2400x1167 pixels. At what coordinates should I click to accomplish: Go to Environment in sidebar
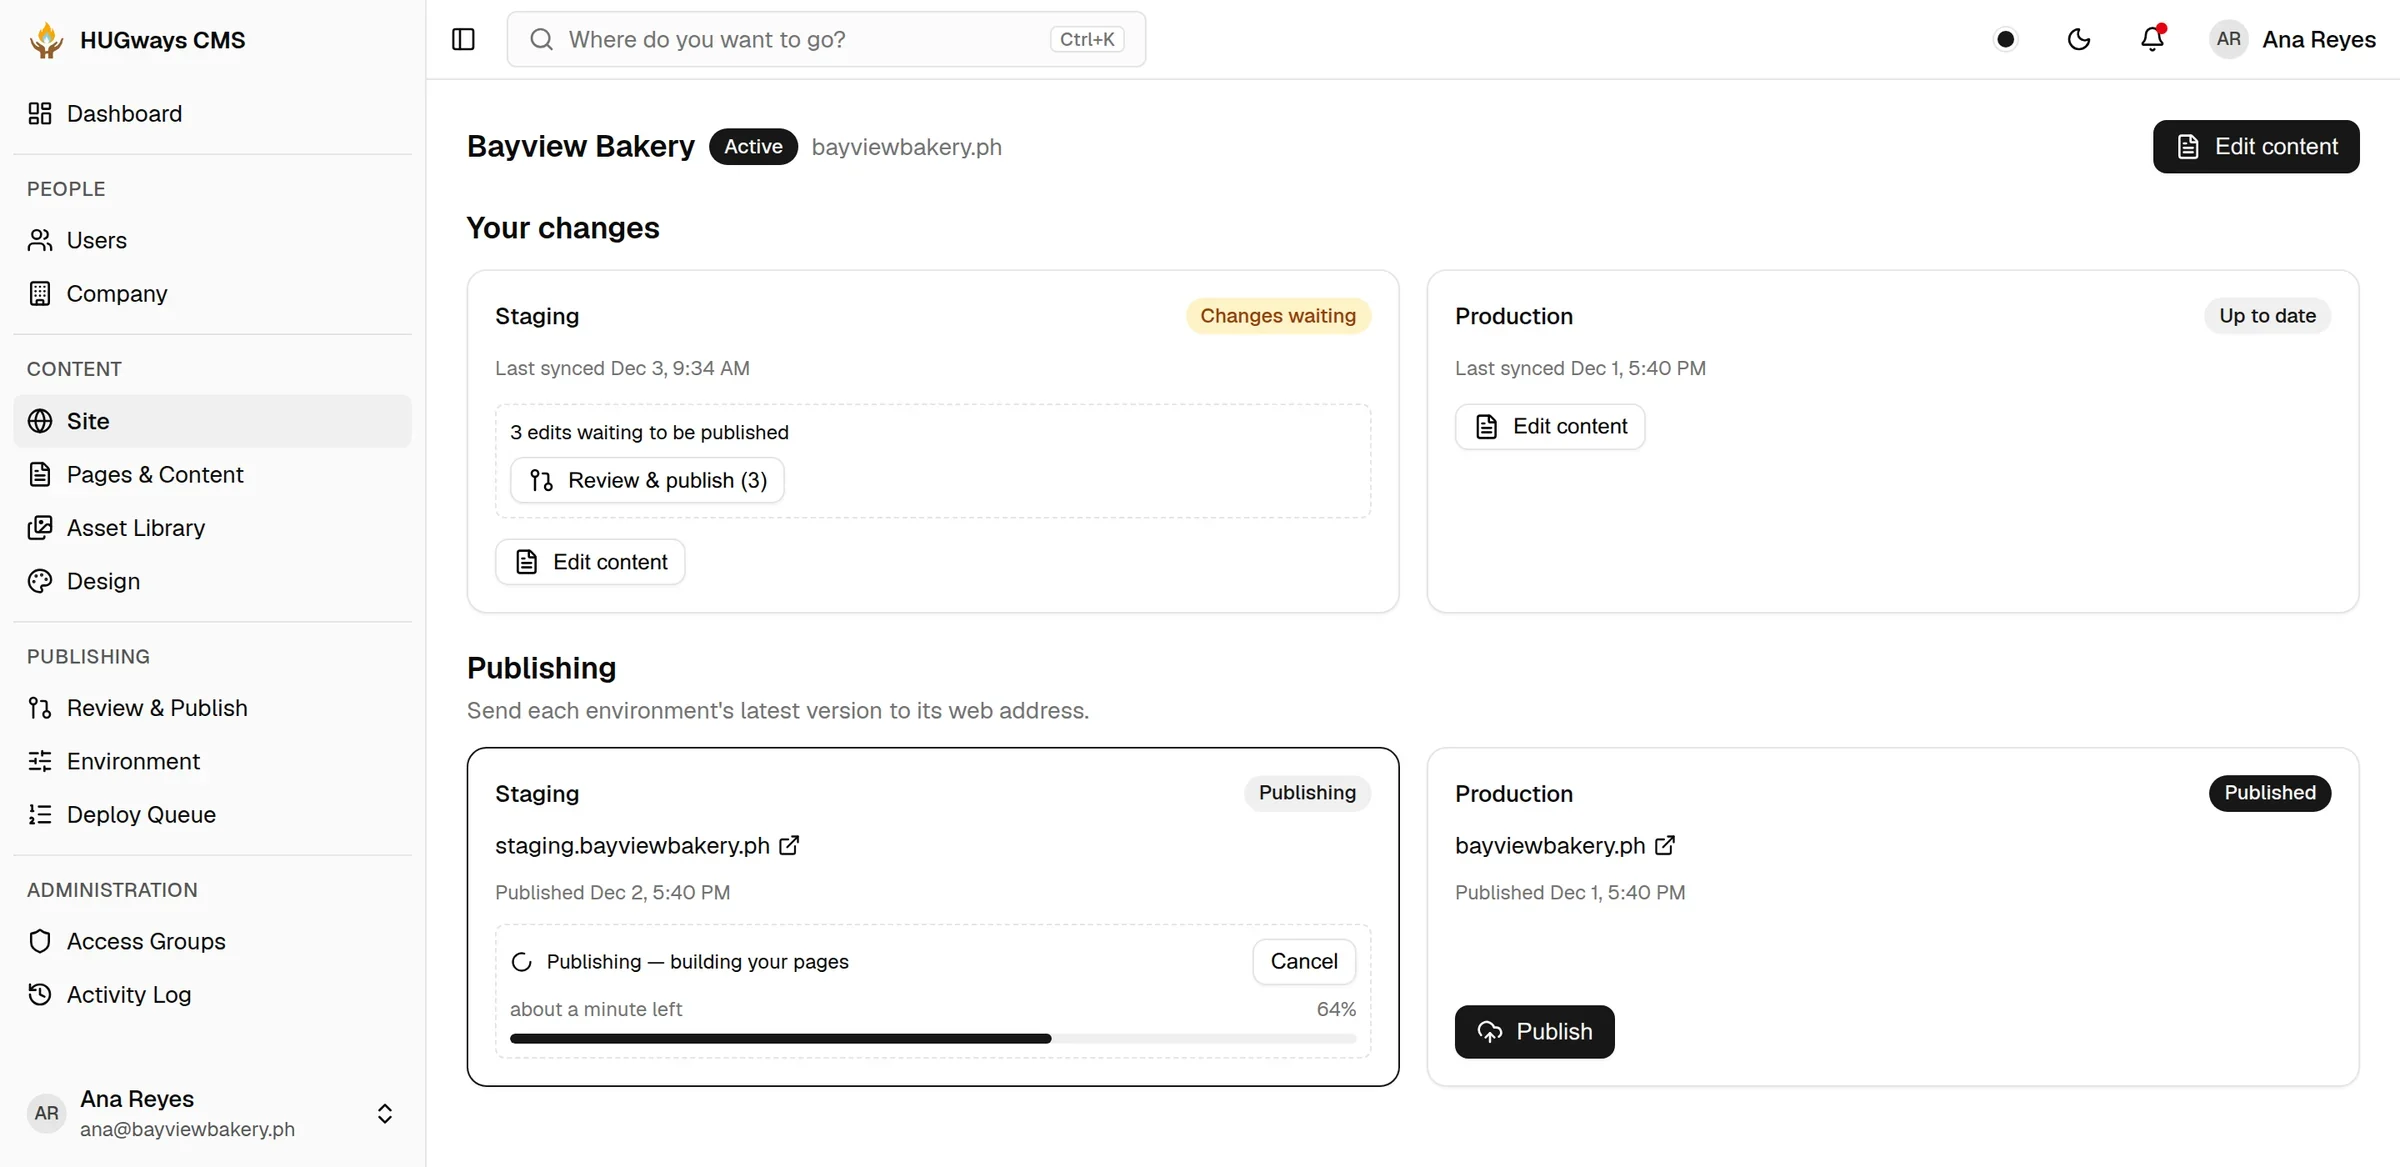click(212, 761)
